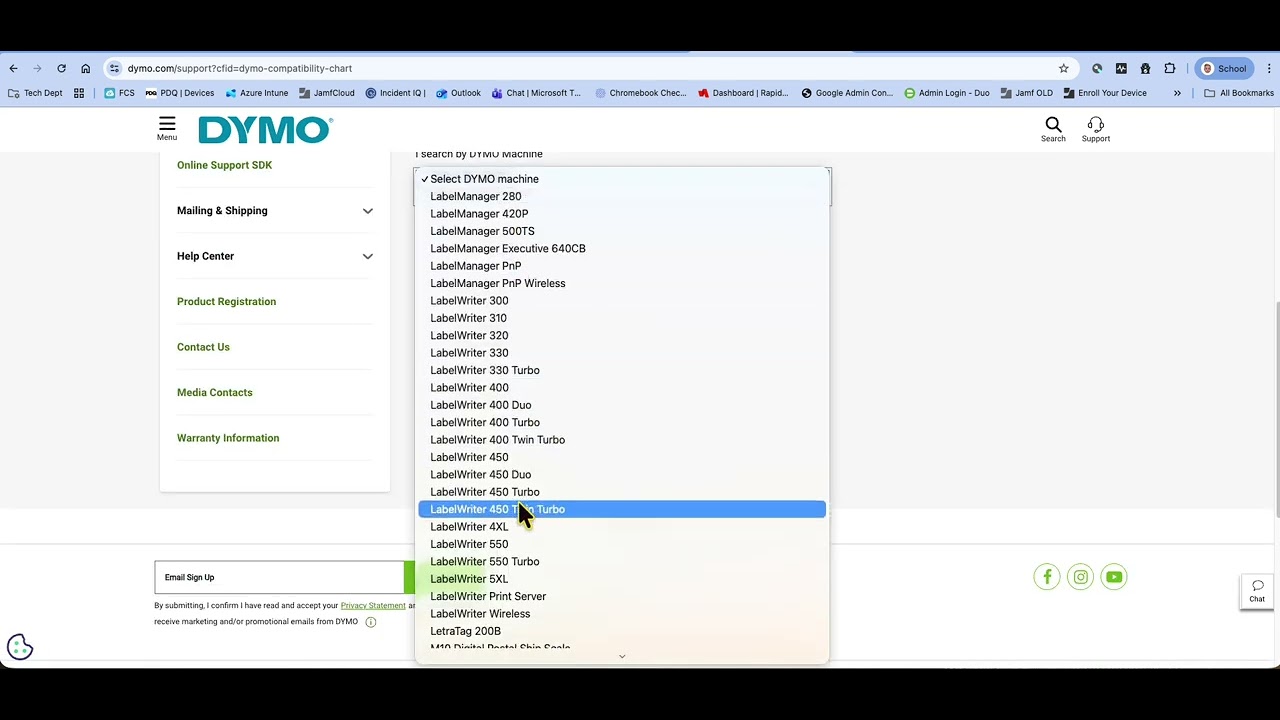The width and height of the screenshot is (1280, 720).
Task: Open the Tech Dept bookmarks folder
Action: point(35,93)
